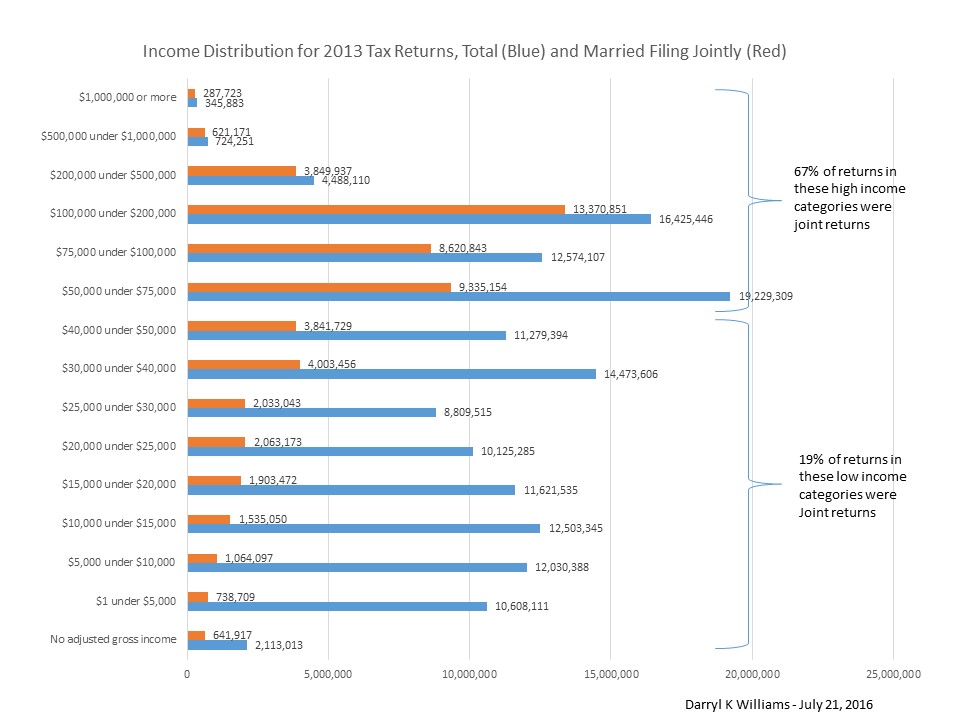Select the data label 345,883

(x=224, y=103)
